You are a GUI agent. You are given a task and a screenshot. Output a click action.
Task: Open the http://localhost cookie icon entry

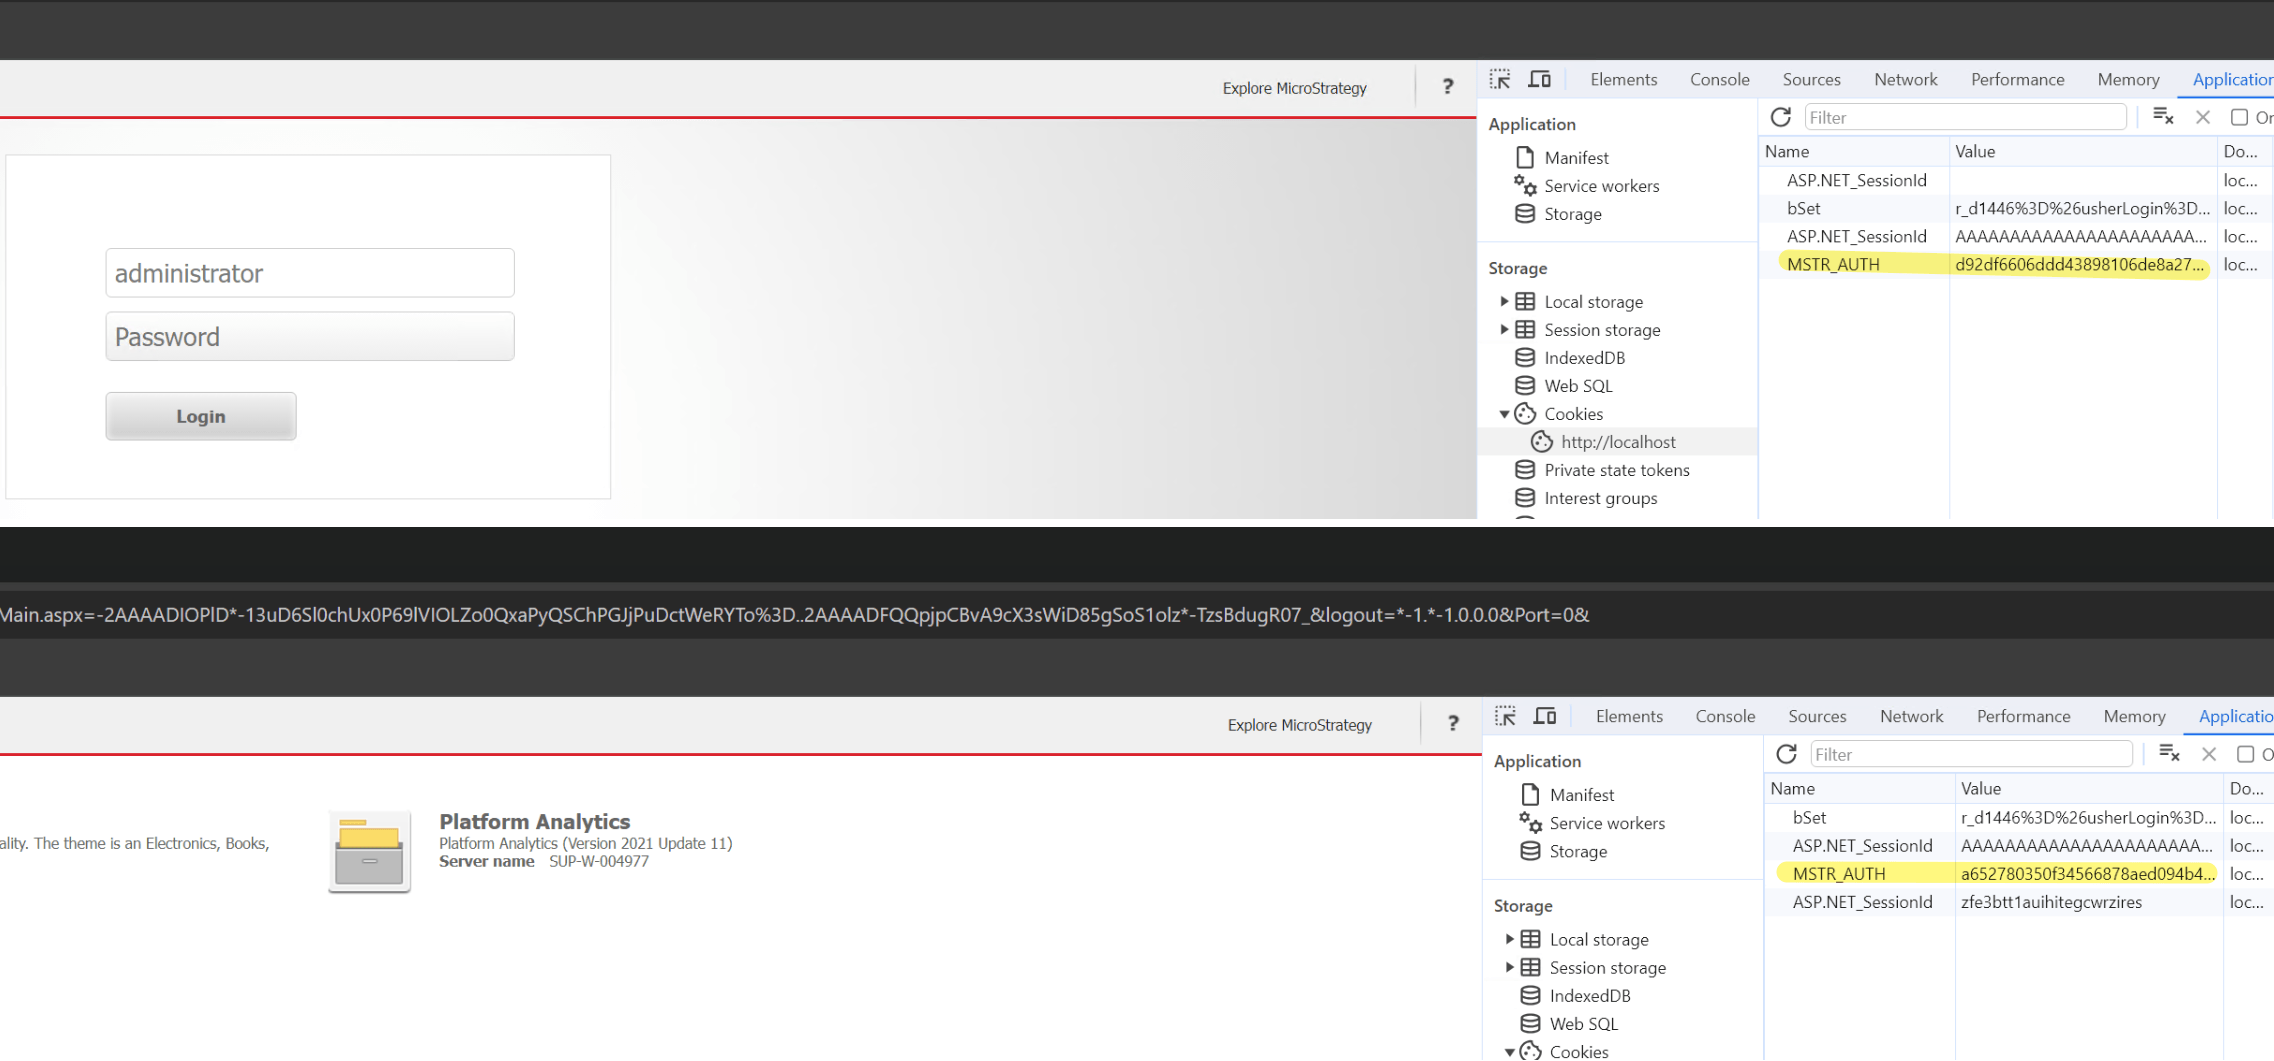pyautogui.click(x=1542, y=442)
